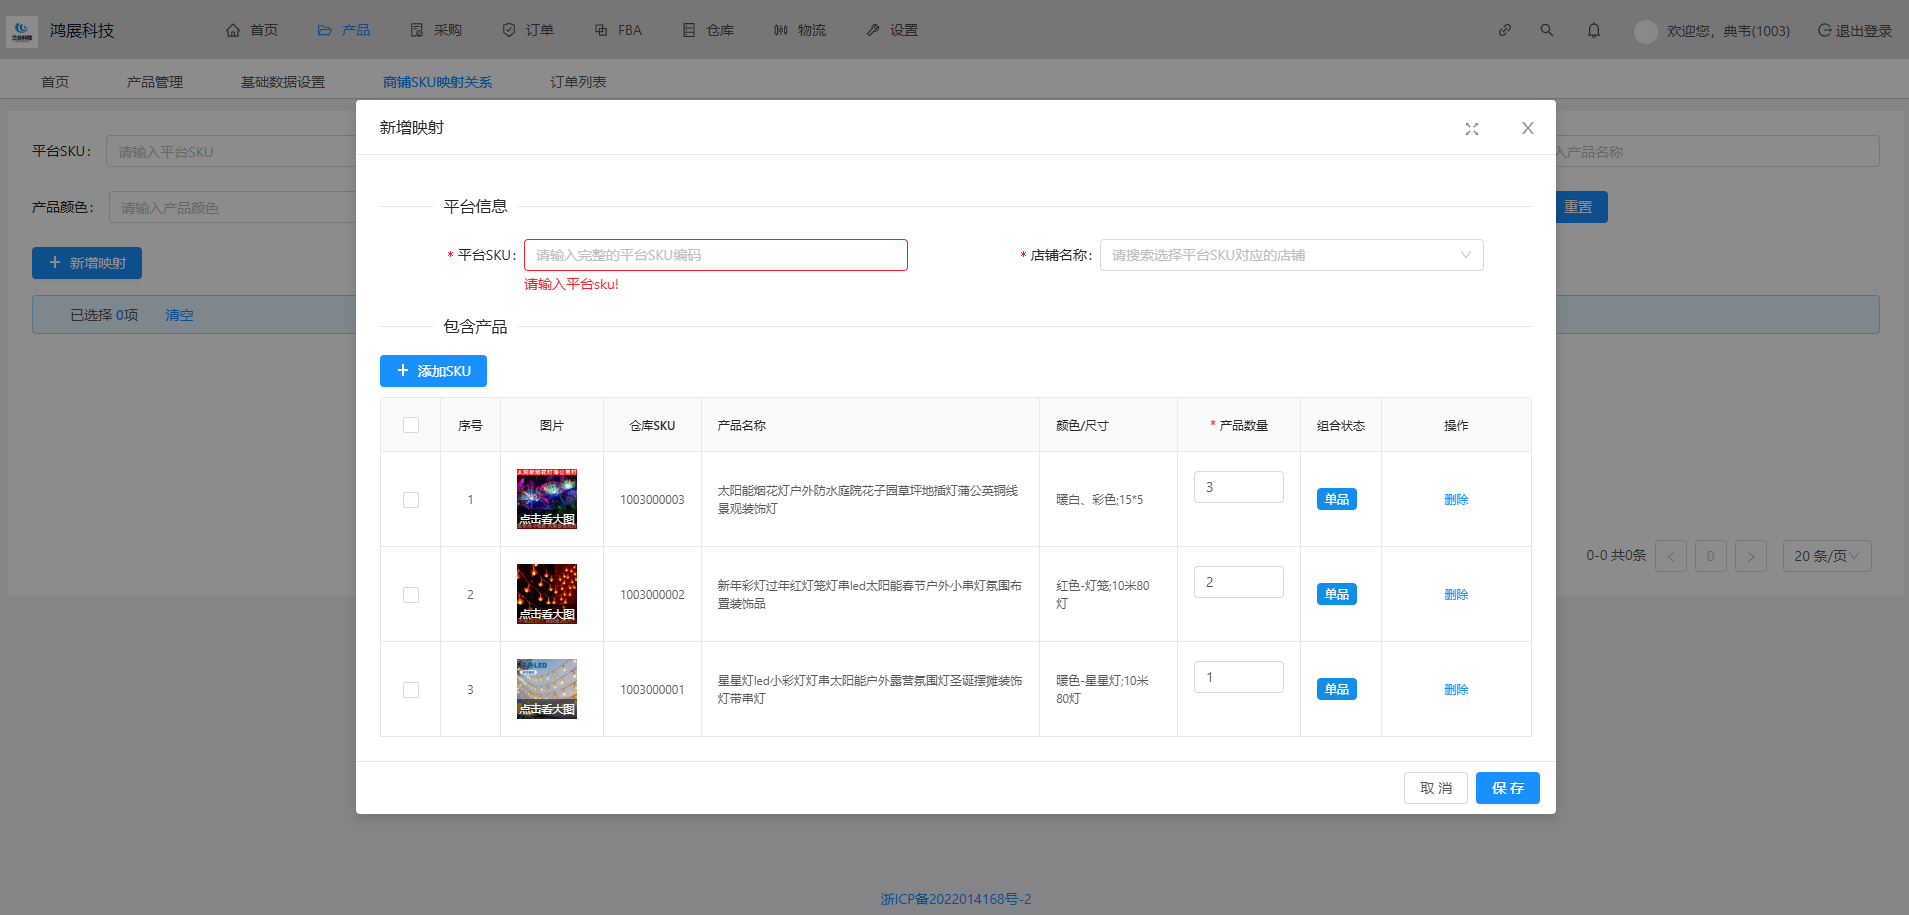Click the fullscreen expand icon in dialog header
1909x915 pixels.
1472,129
